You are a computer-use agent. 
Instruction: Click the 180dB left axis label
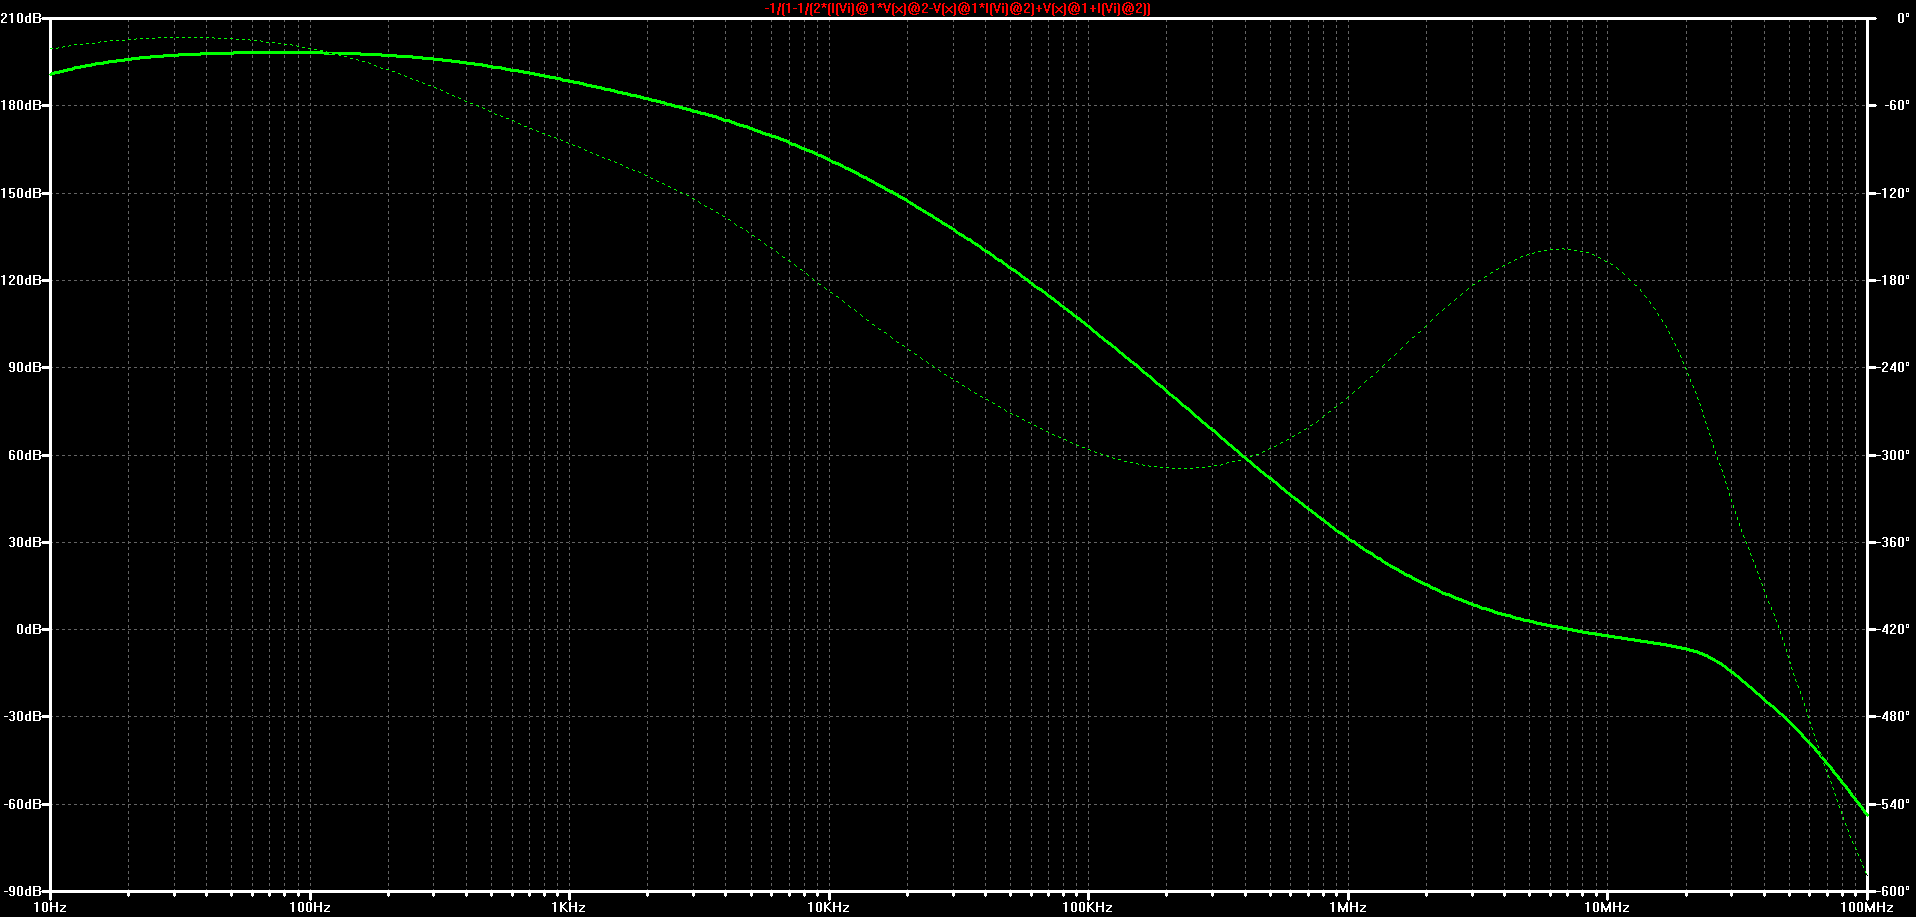[21, 105]
